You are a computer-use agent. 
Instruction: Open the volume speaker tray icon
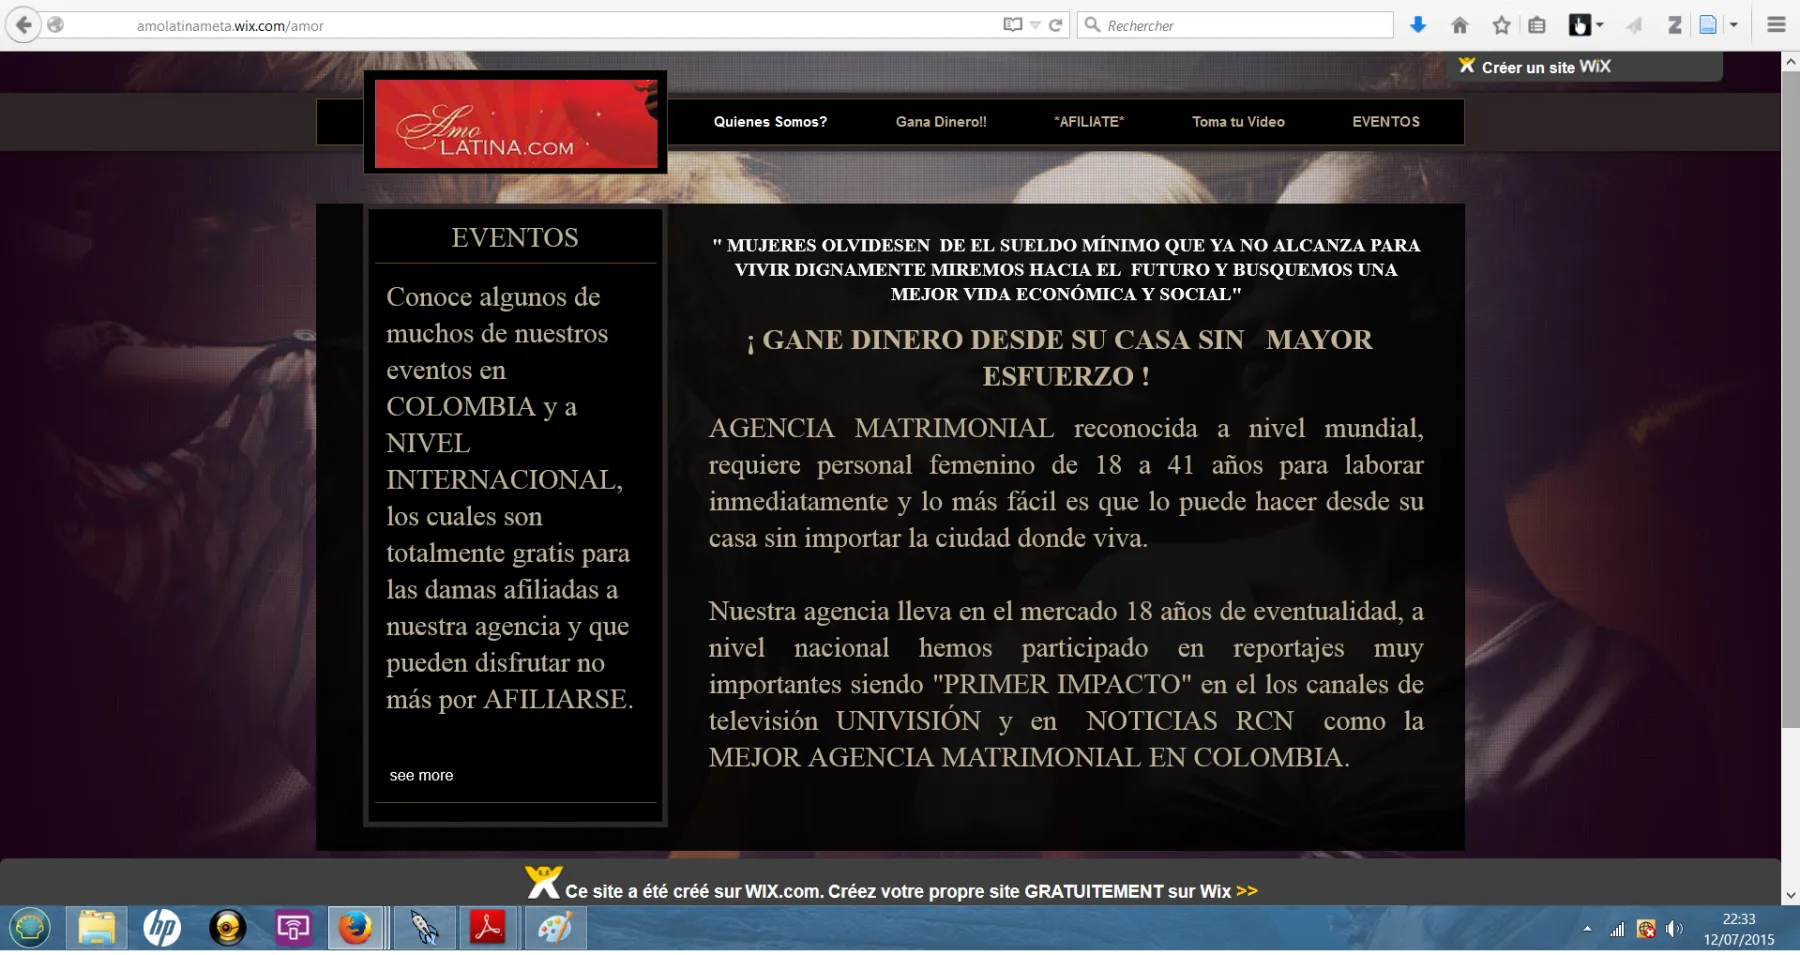pyautogui.click(x=1674, y=929)
